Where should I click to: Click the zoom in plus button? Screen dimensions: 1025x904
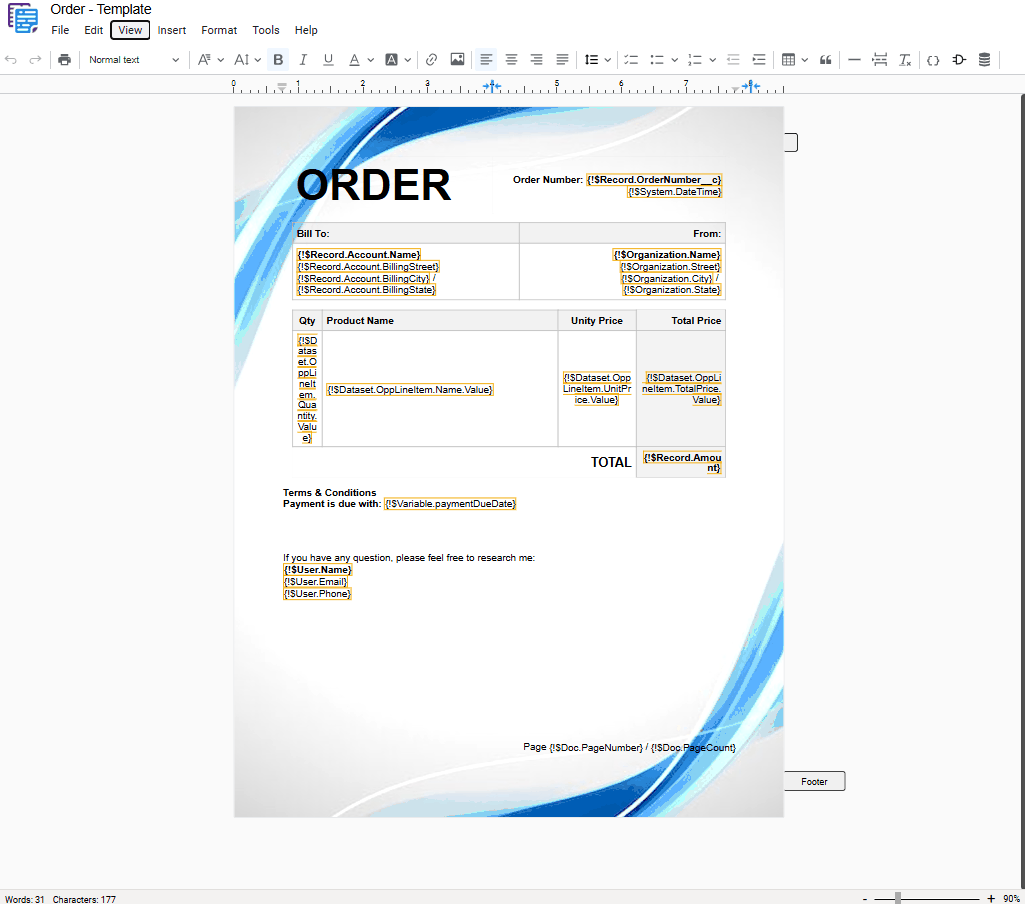click(991, 899)
